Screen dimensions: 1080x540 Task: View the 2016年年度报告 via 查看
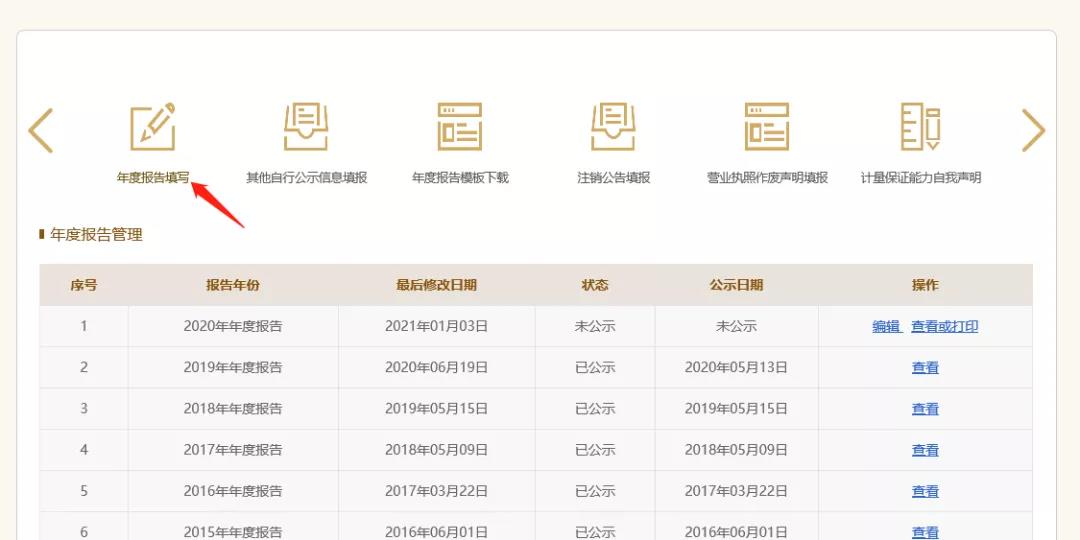[925, 492]
